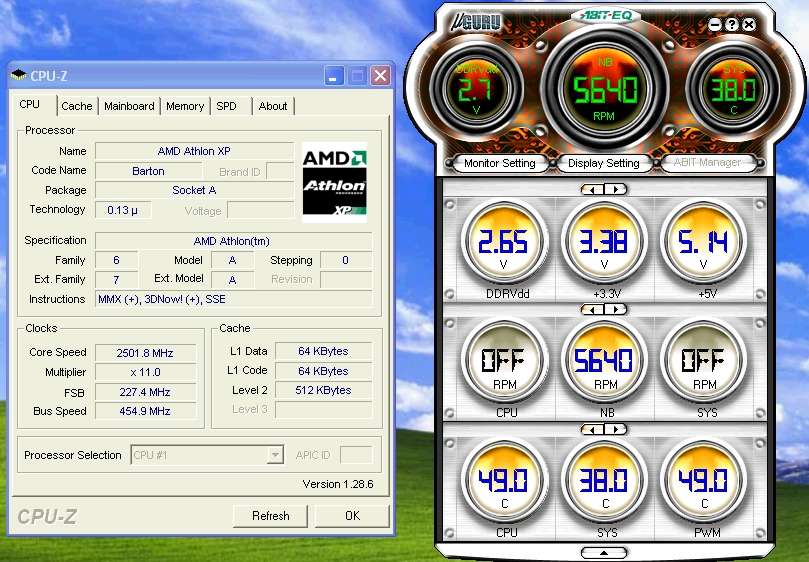Click next arrow above voltage gauges
The width and height of the screenshot is (809, 562).
tap(615, 189)
